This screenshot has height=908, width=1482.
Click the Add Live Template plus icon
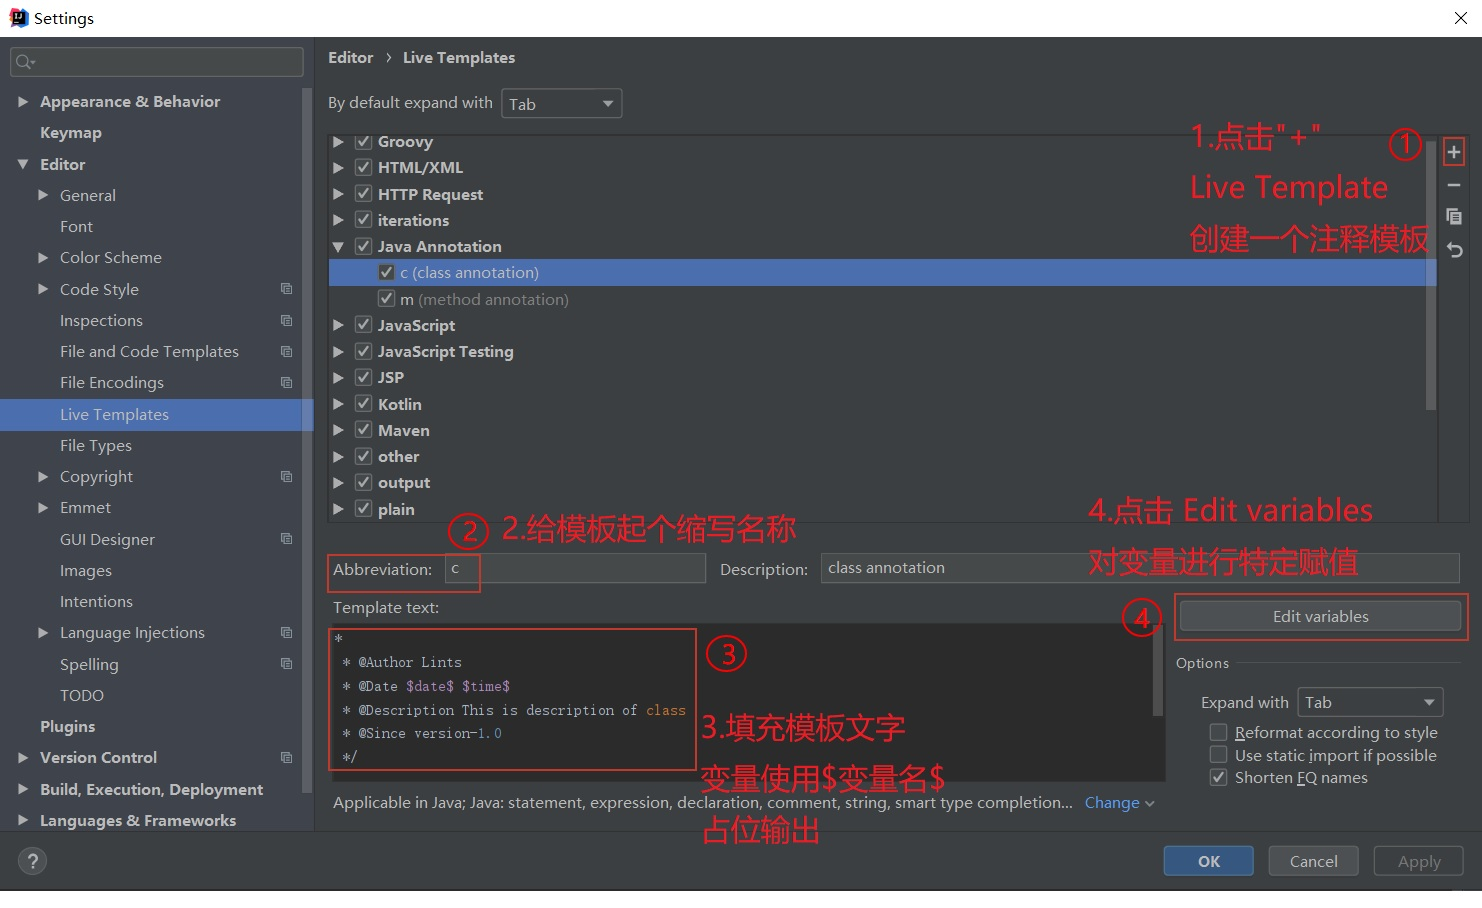[1454, 151]
